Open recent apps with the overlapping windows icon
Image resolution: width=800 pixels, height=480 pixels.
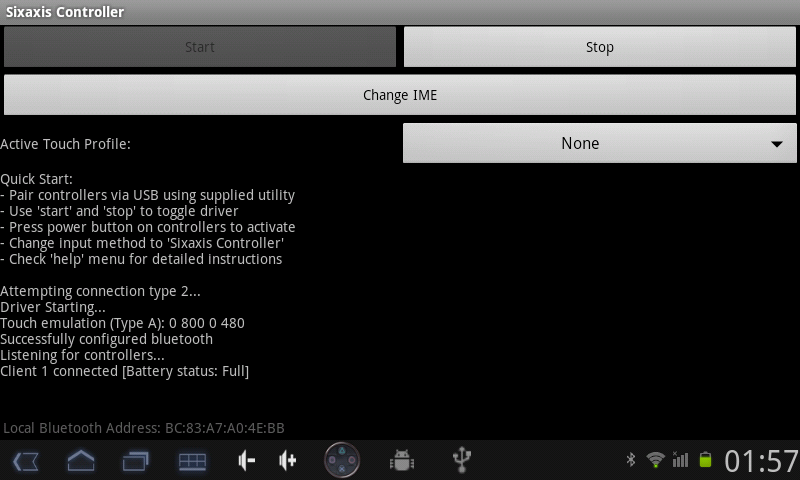136,462
